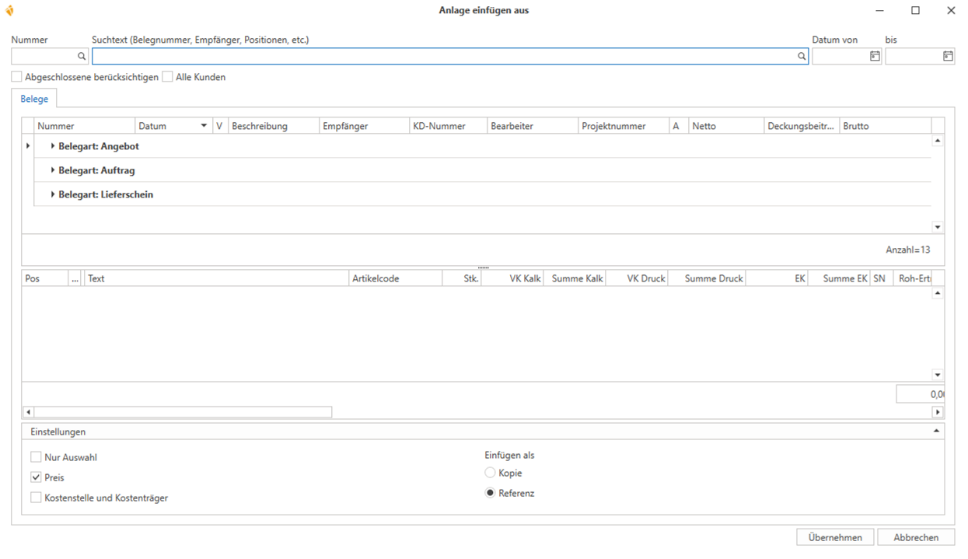This screenshot has height=559, width=968.
Task: Tick the 'Alle Kunden' checkbox
Action: point(168,77)
